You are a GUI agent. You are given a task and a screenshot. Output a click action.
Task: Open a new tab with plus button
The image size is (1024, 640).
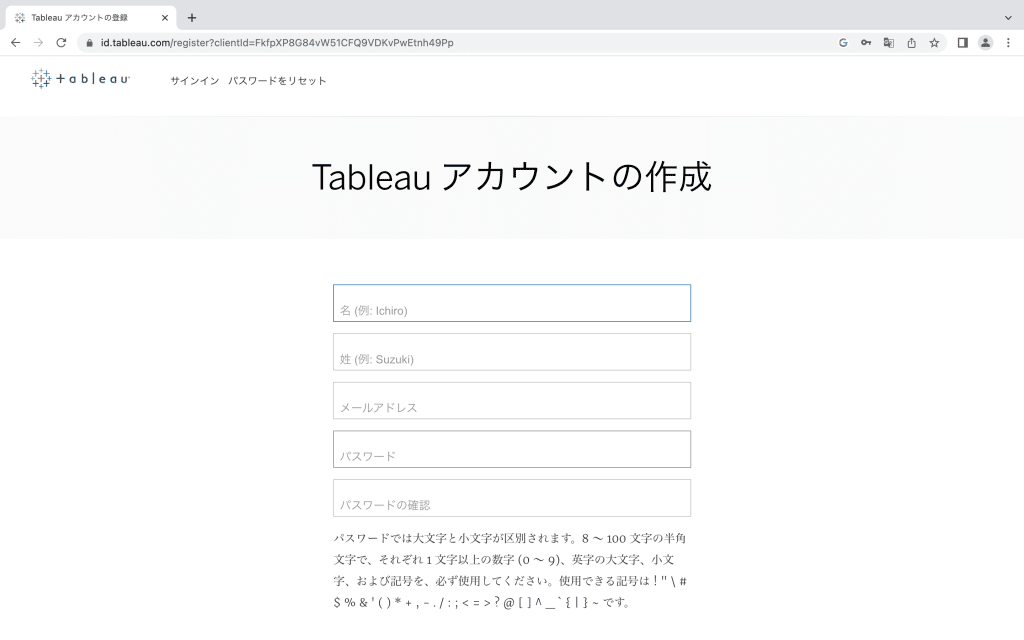pyautogui.click(x=192, y=18)
